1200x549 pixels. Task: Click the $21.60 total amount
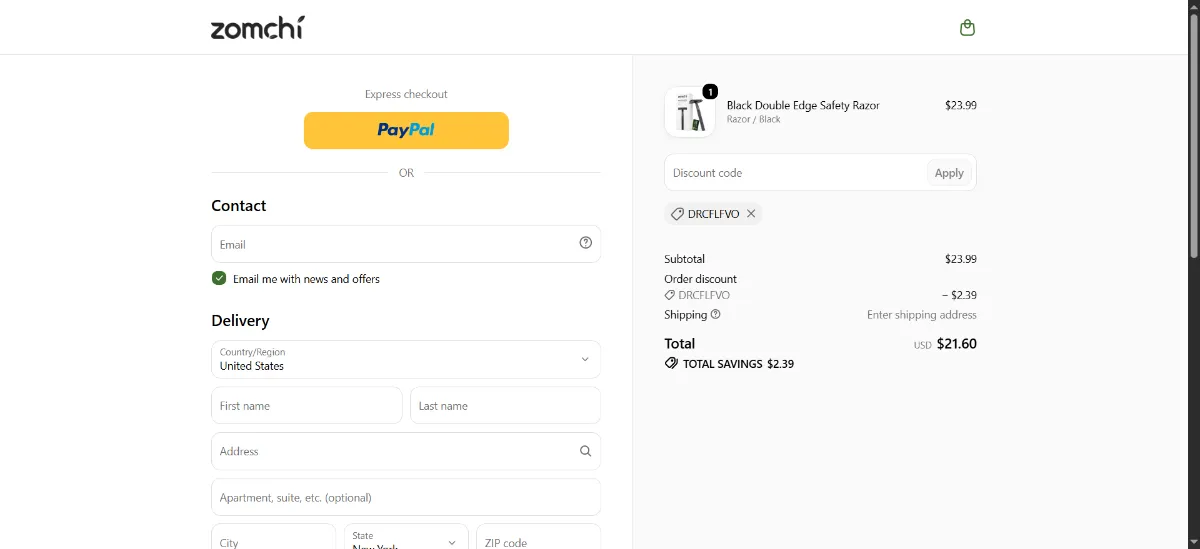coord(957,344)
